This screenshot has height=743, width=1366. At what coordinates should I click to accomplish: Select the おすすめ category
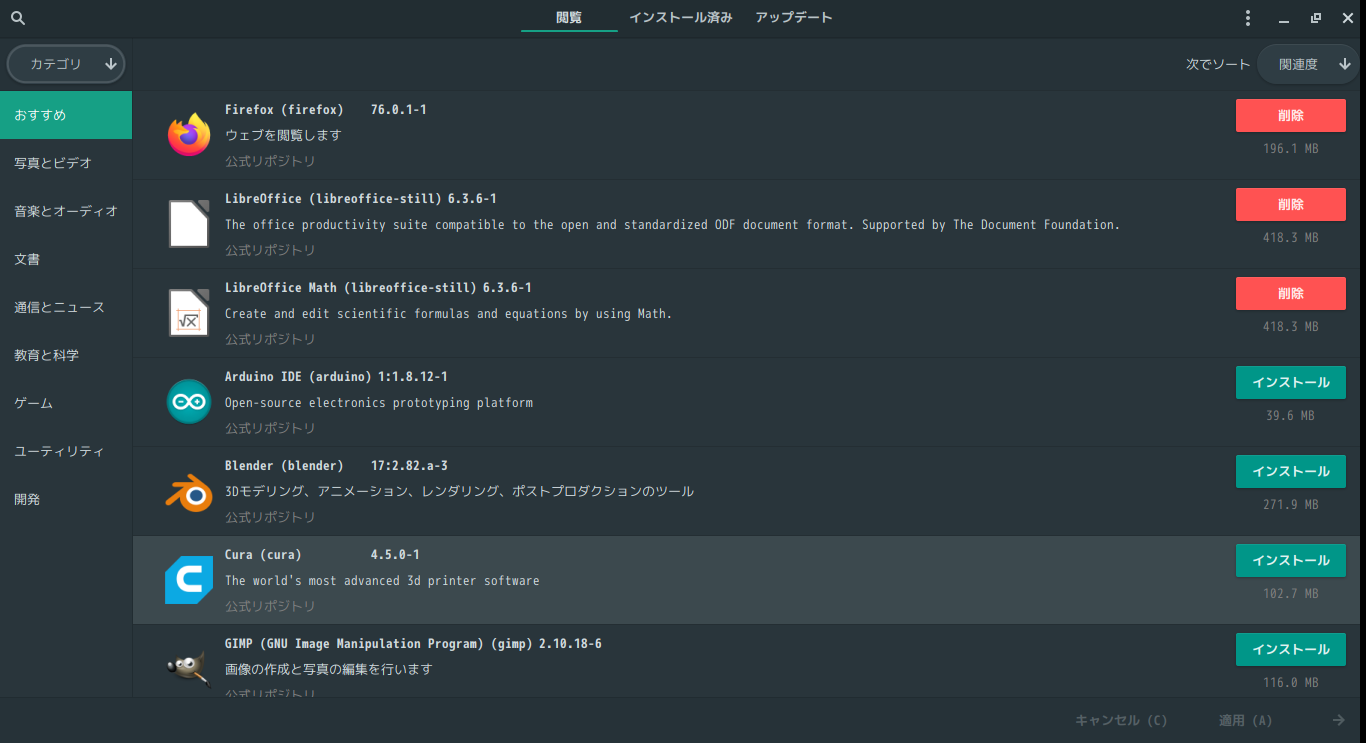[66, 115]
